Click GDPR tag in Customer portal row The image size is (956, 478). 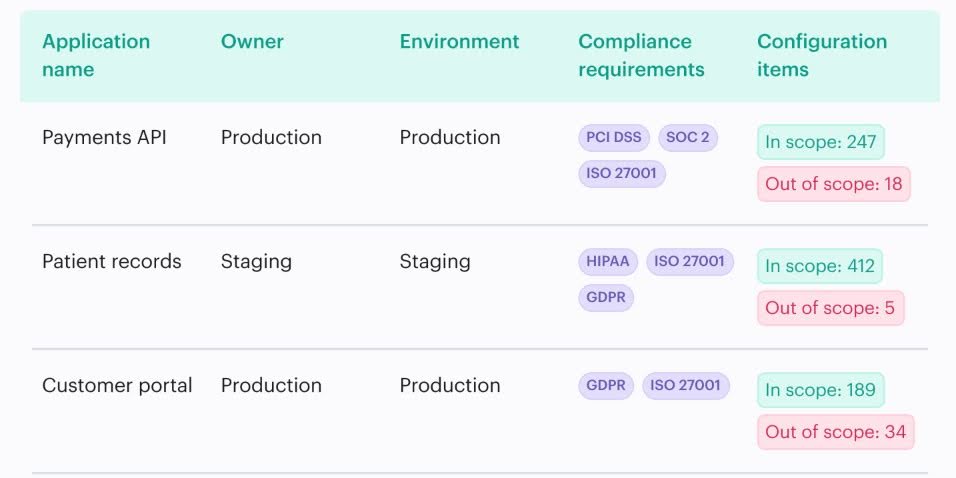[606, 385]
